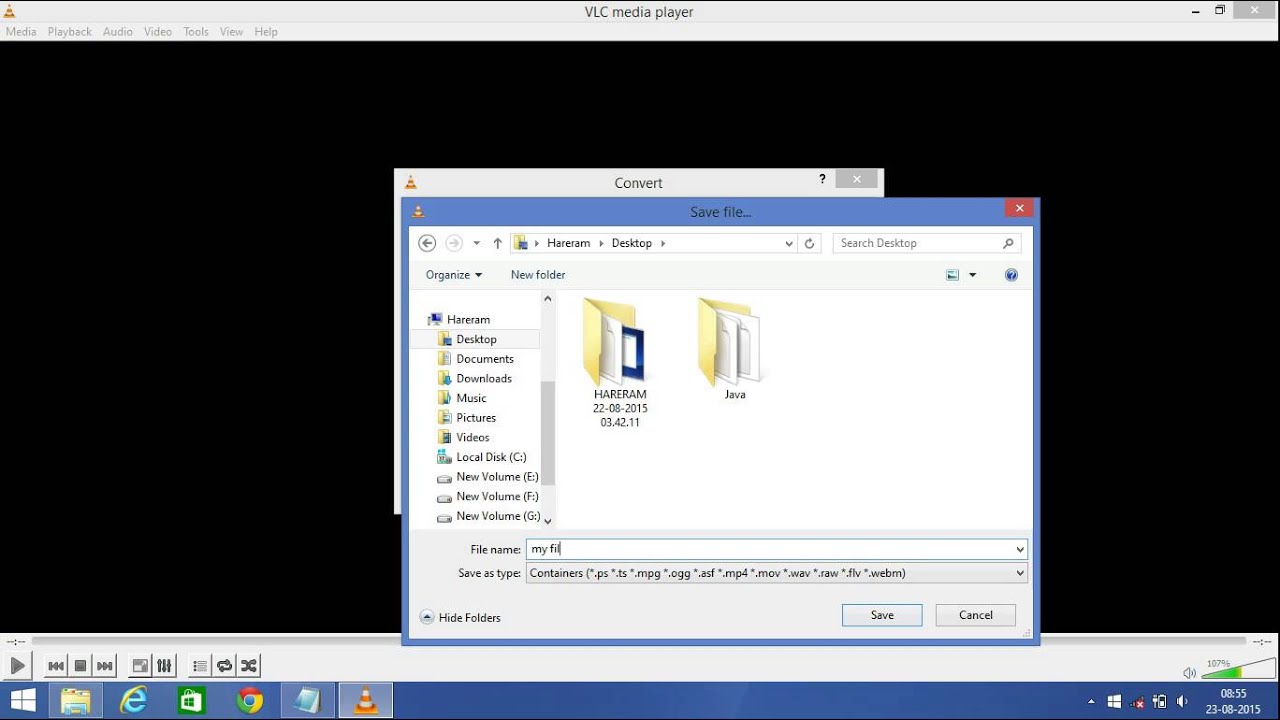Adjust the VLC volume slider at 107%

[x=1237, y=669]
